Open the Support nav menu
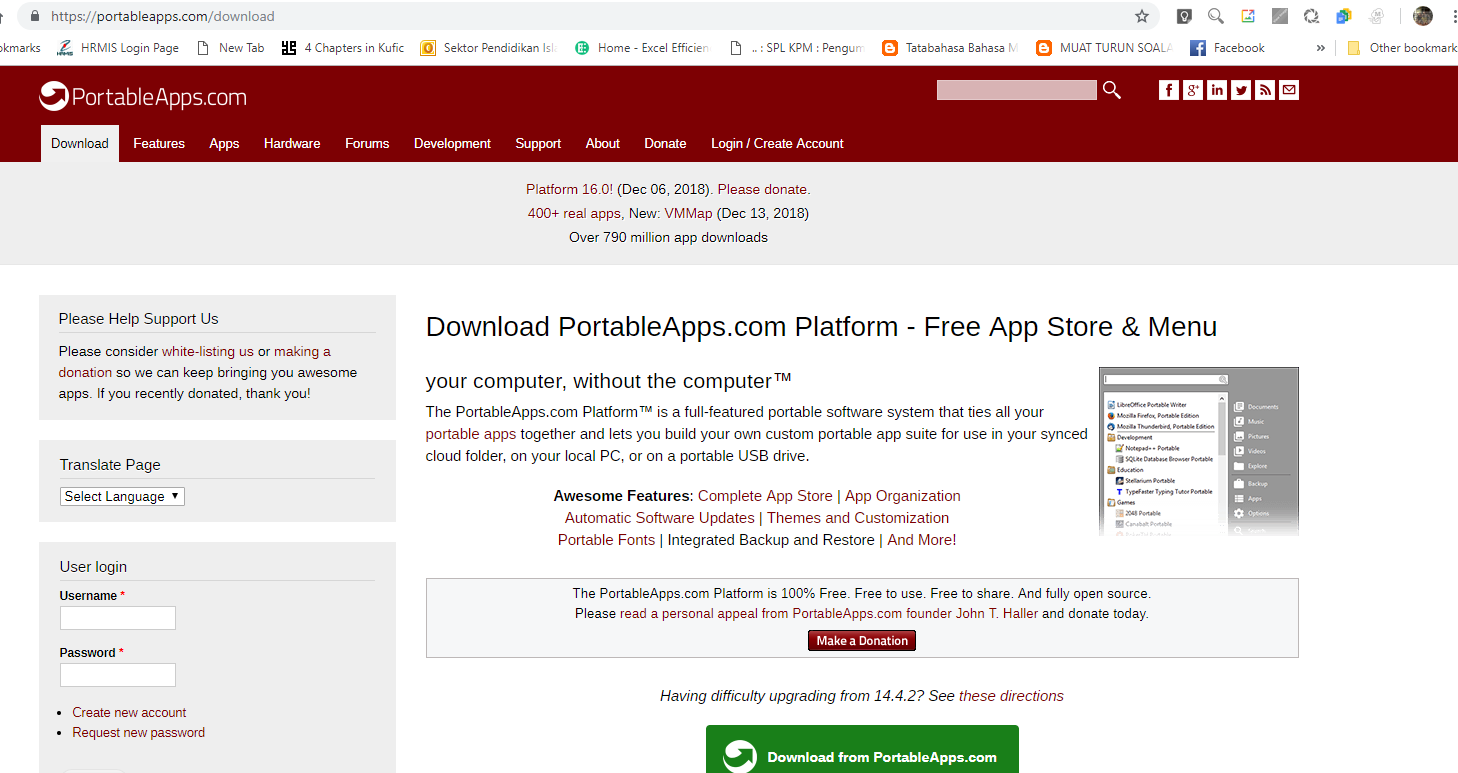 (x=538, y=143)
